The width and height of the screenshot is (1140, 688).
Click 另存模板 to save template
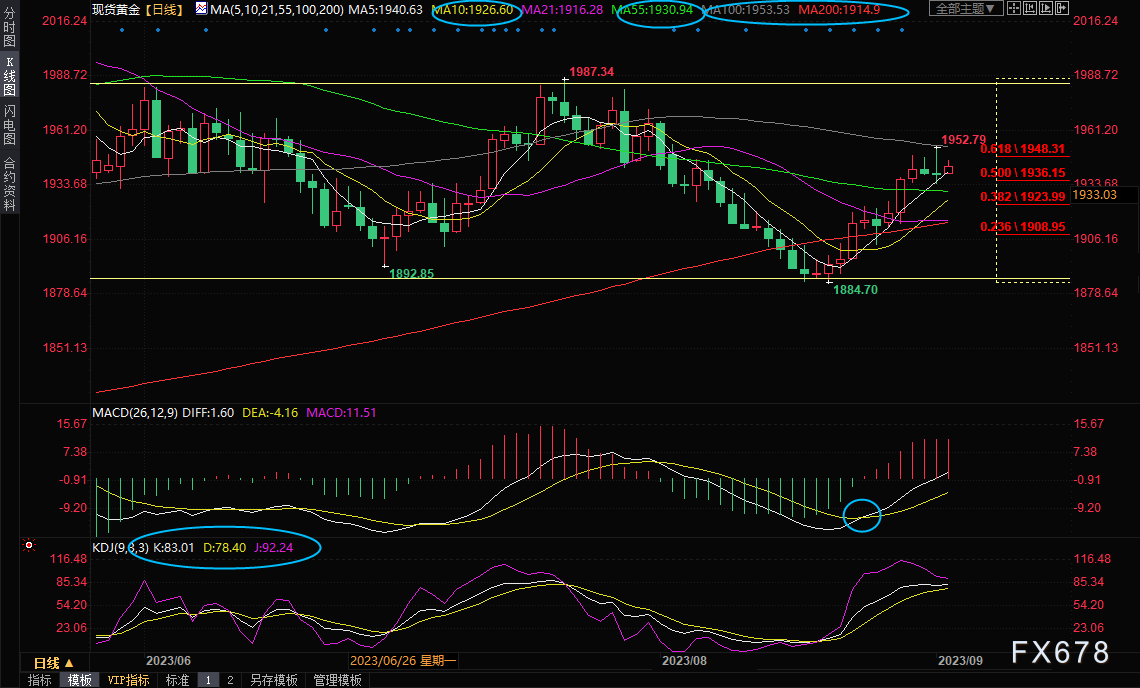pyautogui.click(x=274, y=680)
